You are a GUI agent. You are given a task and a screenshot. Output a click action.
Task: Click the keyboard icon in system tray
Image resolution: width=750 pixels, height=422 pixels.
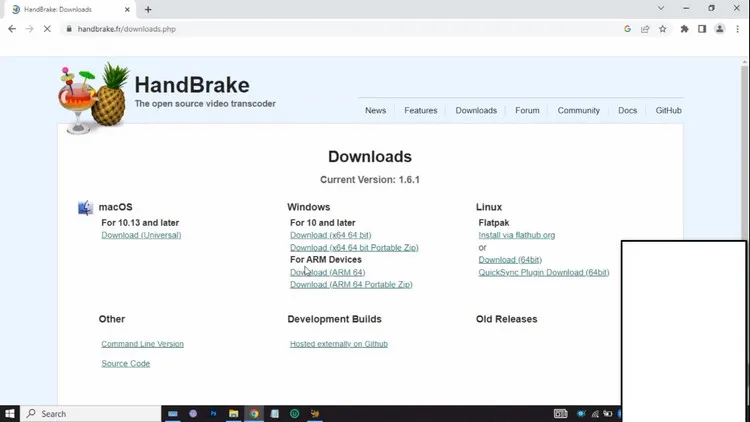(561, 413)
